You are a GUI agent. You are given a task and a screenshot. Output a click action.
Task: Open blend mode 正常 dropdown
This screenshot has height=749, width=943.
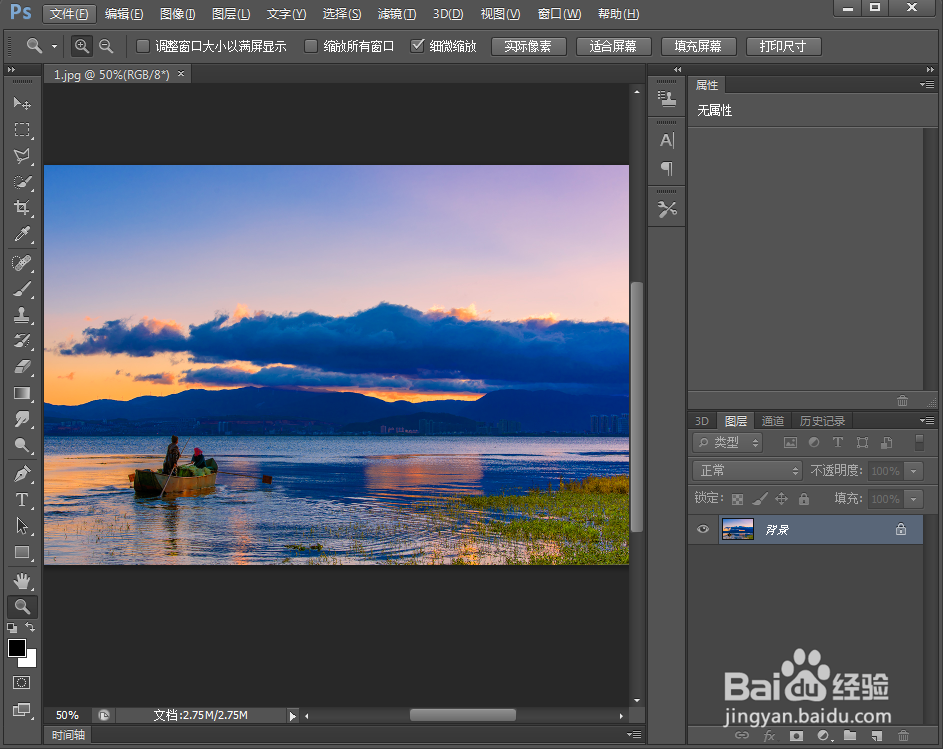[748, 470]
